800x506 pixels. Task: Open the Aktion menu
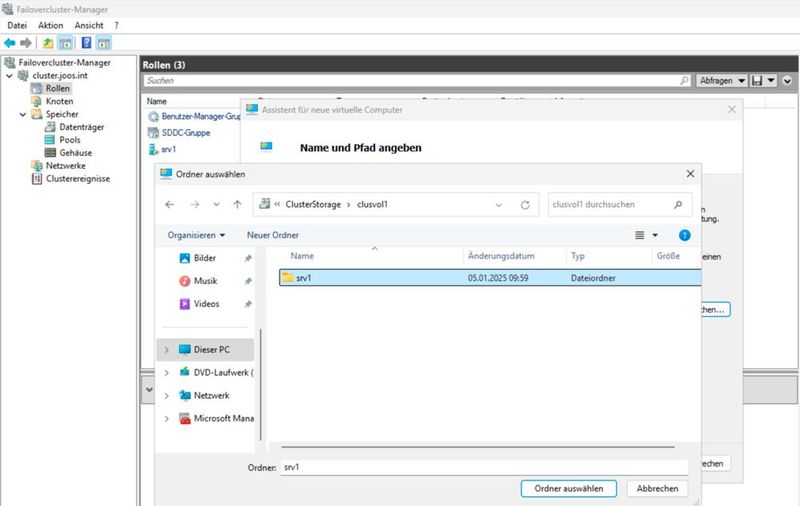[x=51, y=25]
